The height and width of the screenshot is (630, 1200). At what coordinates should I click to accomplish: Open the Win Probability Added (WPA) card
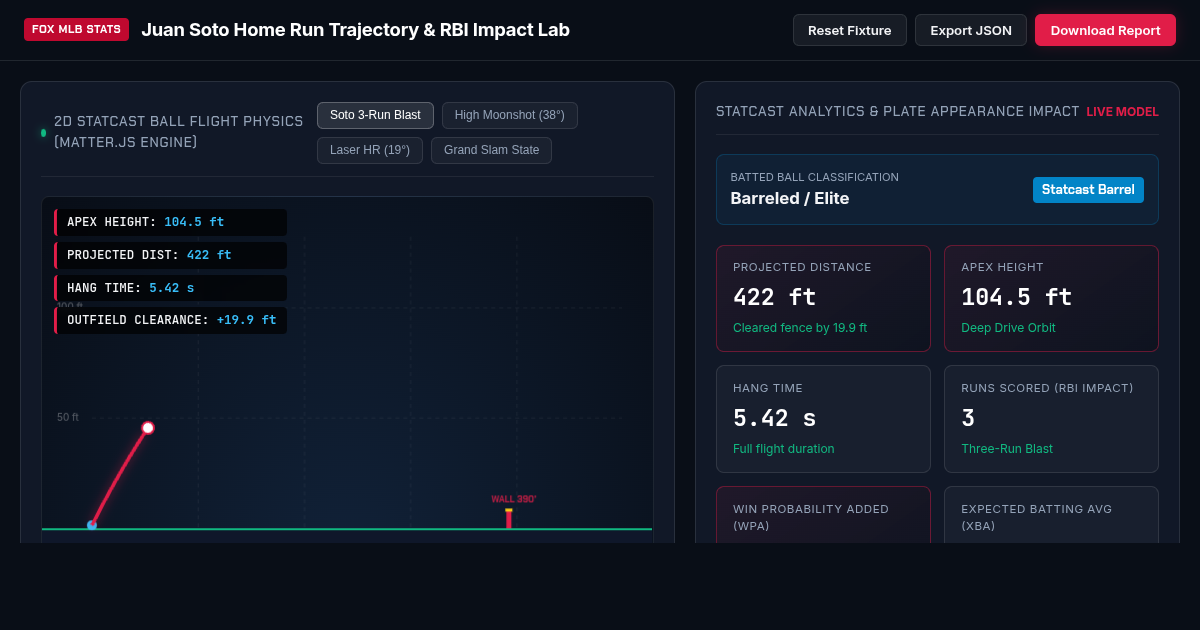coord(823,515)
